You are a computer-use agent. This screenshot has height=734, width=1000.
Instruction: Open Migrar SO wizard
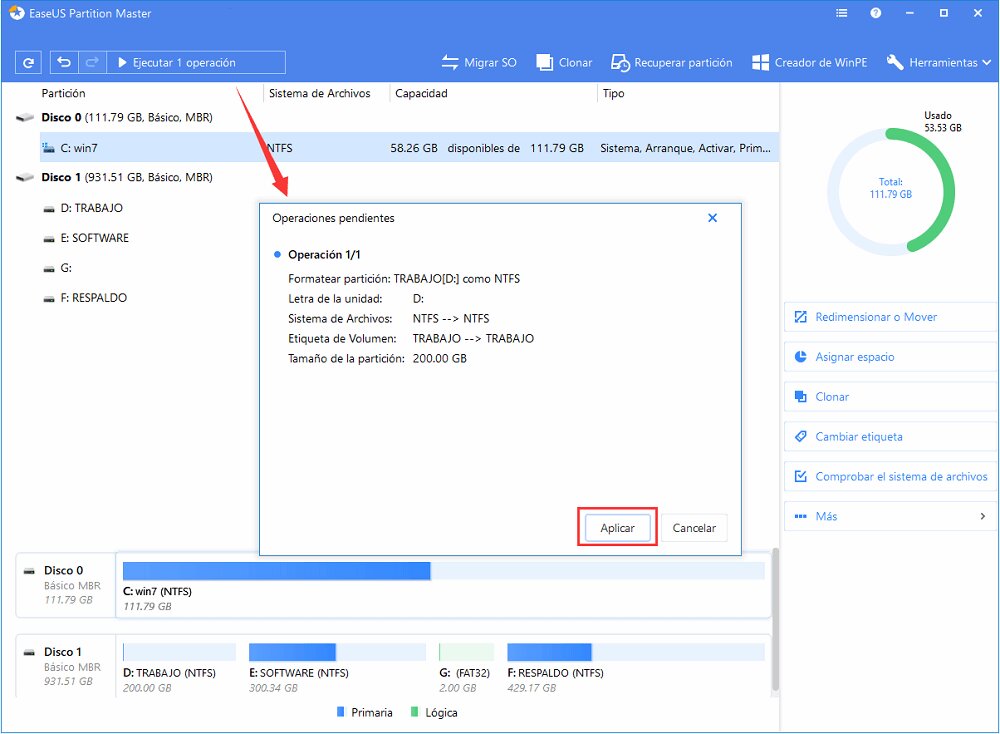(479, 62)
